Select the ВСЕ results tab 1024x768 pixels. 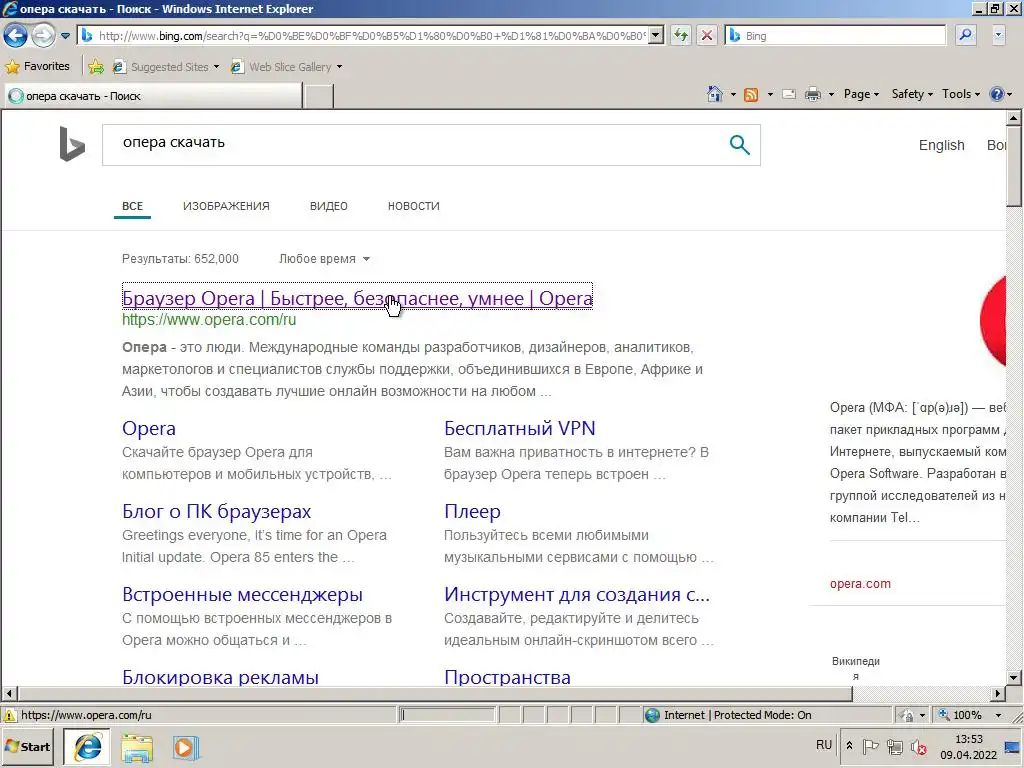click(132, 206)
